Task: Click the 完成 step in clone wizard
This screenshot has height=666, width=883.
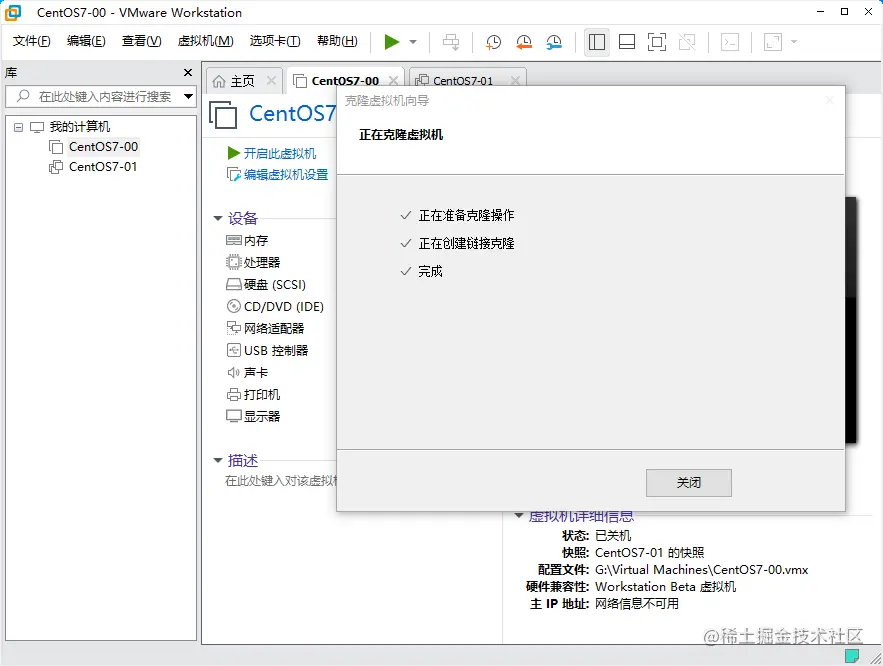Action: click(430, 271)
